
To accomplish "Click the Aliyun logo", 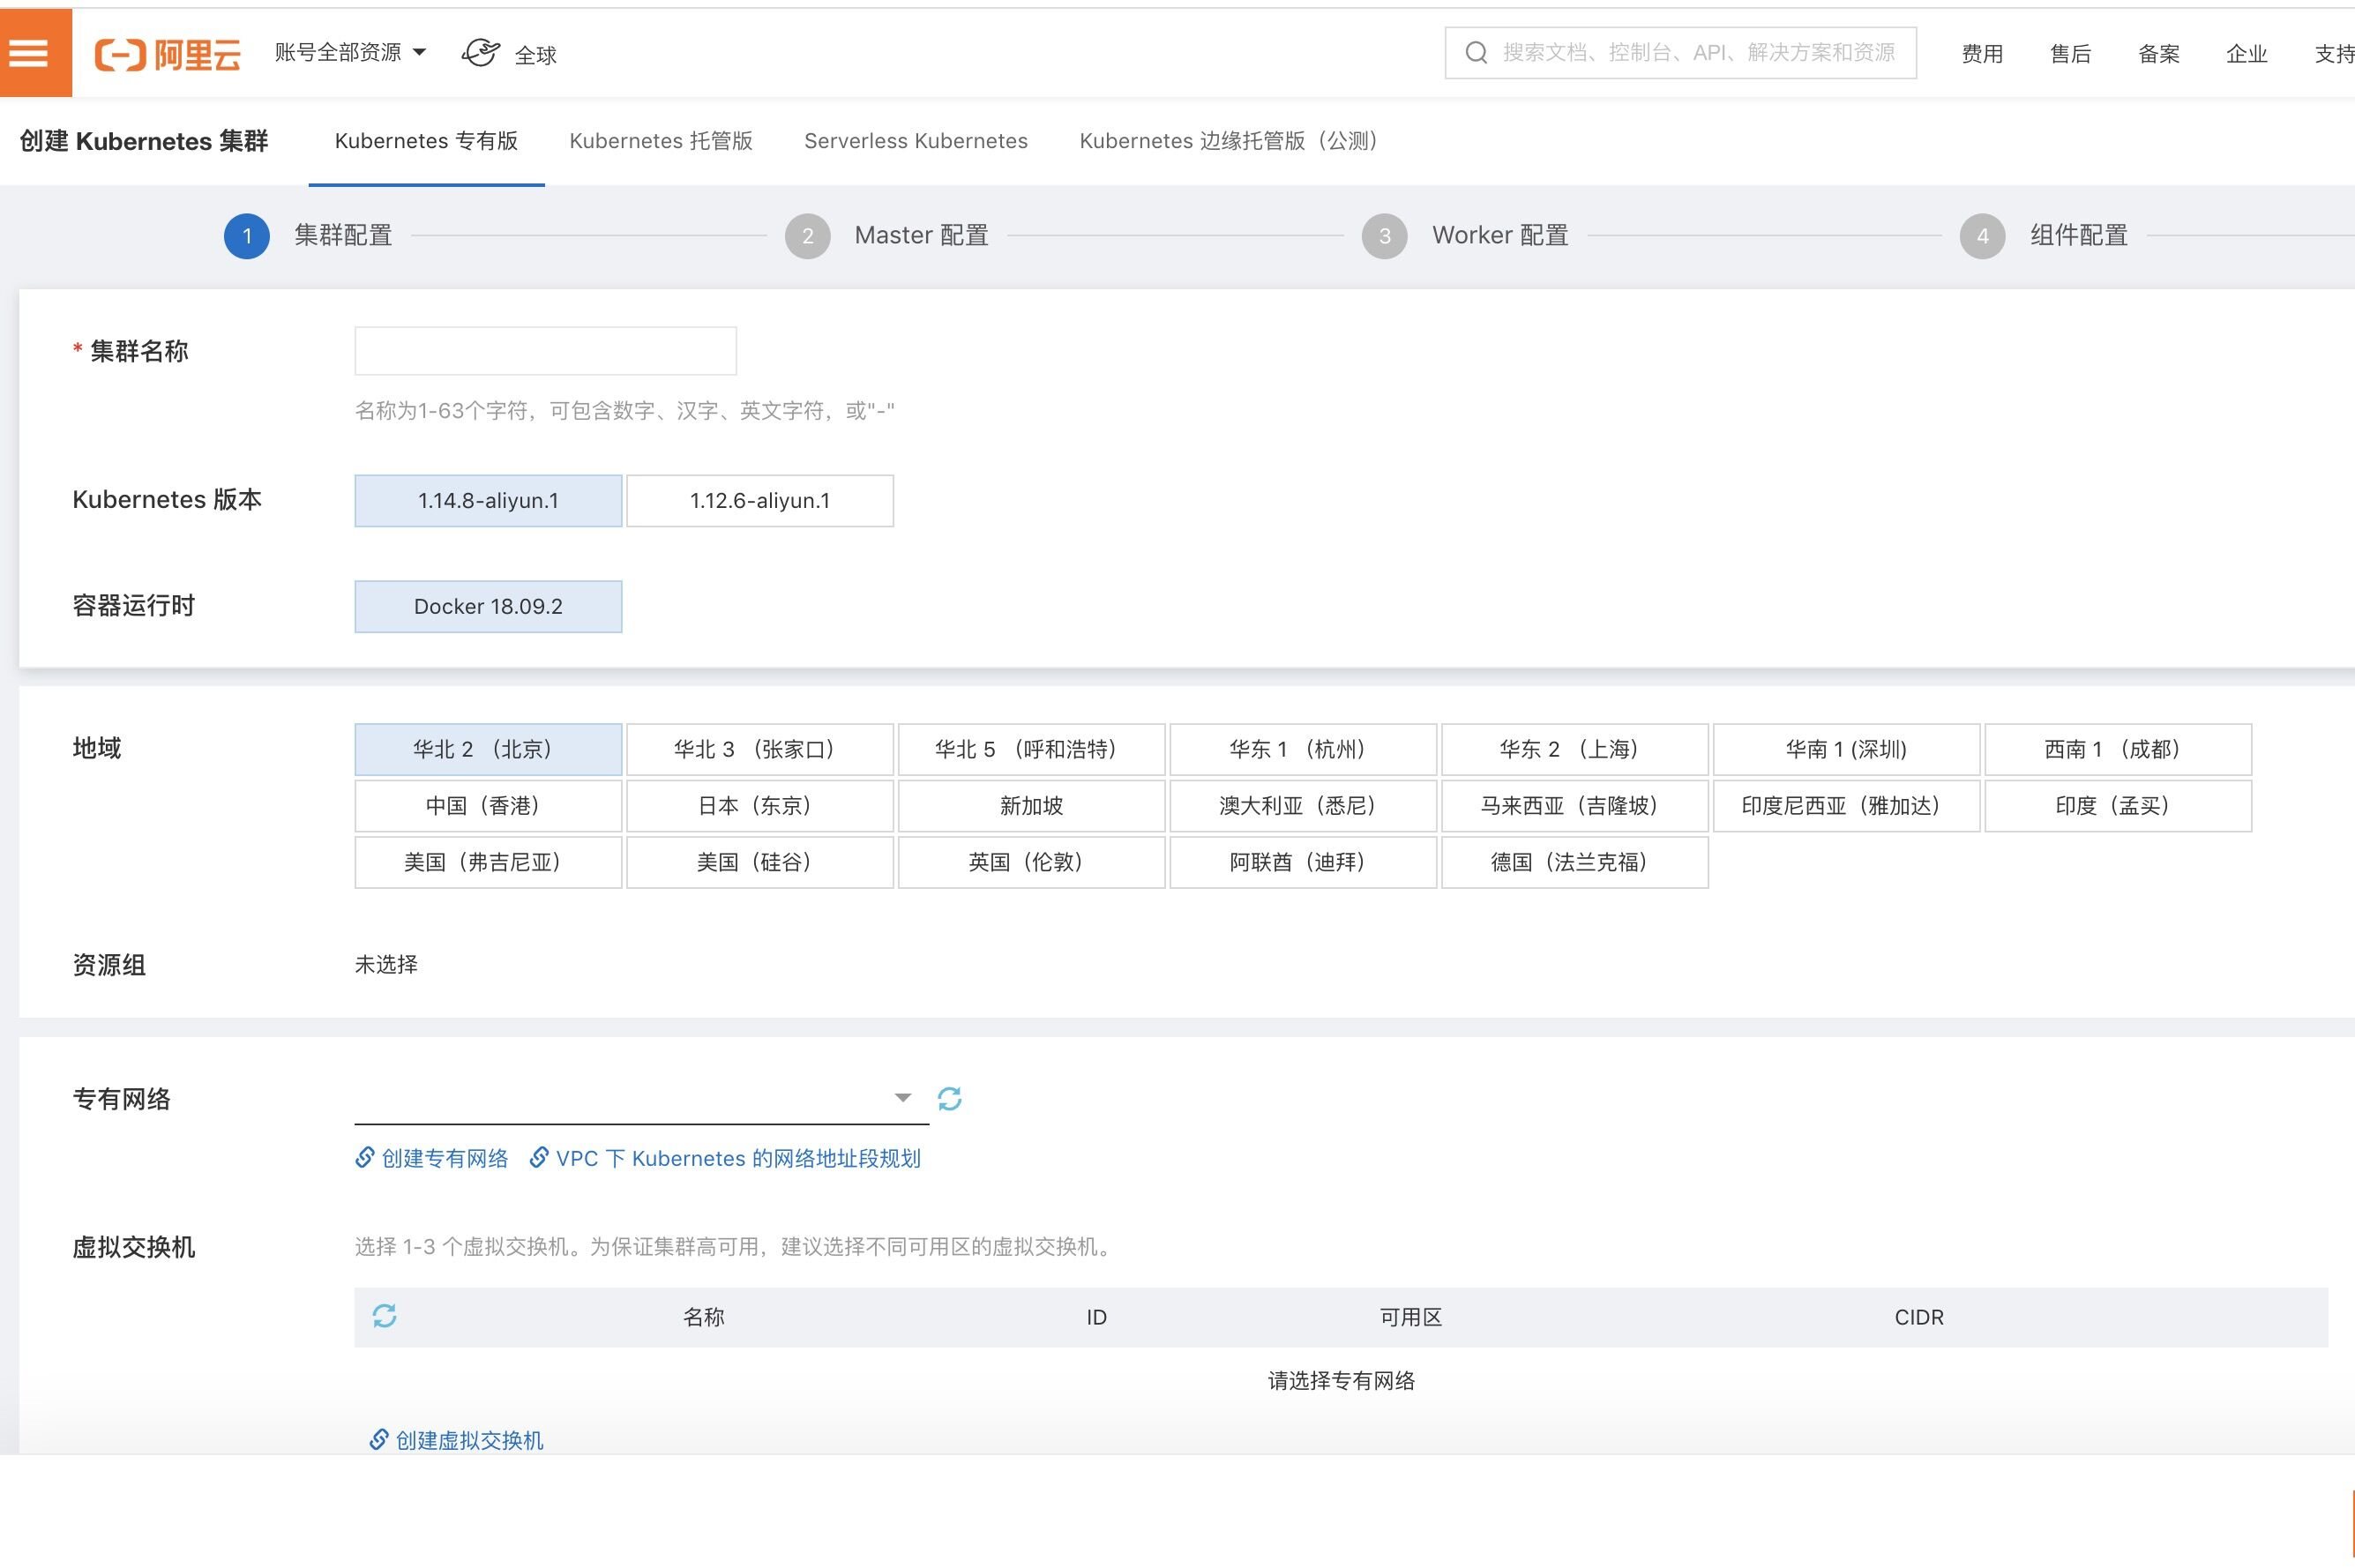I will coord(168,54).
